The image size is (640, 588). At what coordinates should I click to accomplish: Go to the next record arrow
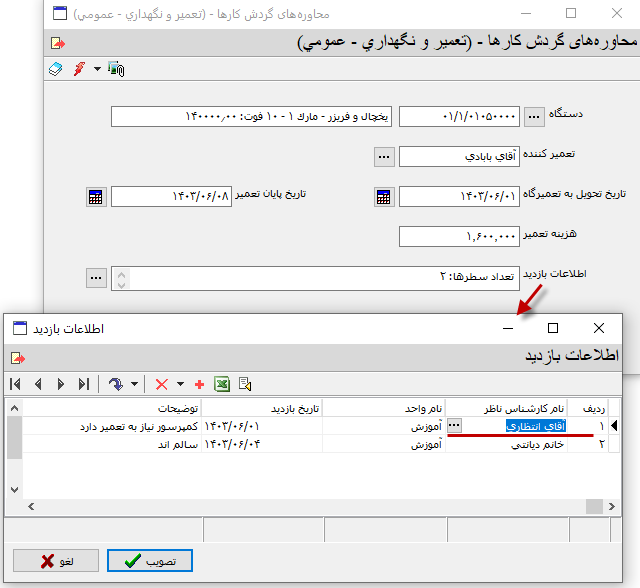click(x=61, y=384)
